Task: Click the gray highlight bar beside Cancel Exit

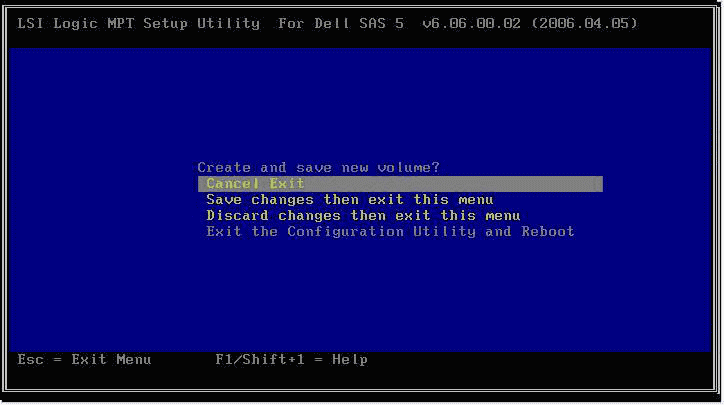Action: click(x=452, y=184)
